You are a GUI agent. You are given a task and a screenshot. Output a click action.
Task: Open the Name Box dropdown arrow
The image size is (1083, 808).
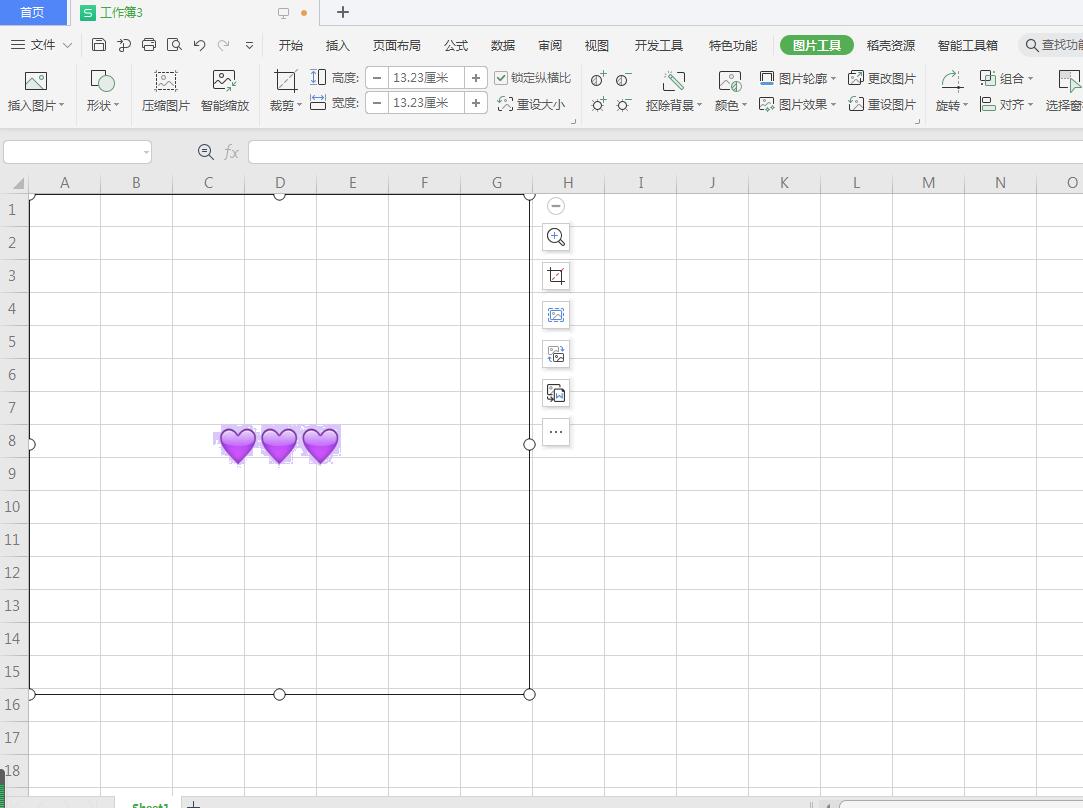click(146, 152)
